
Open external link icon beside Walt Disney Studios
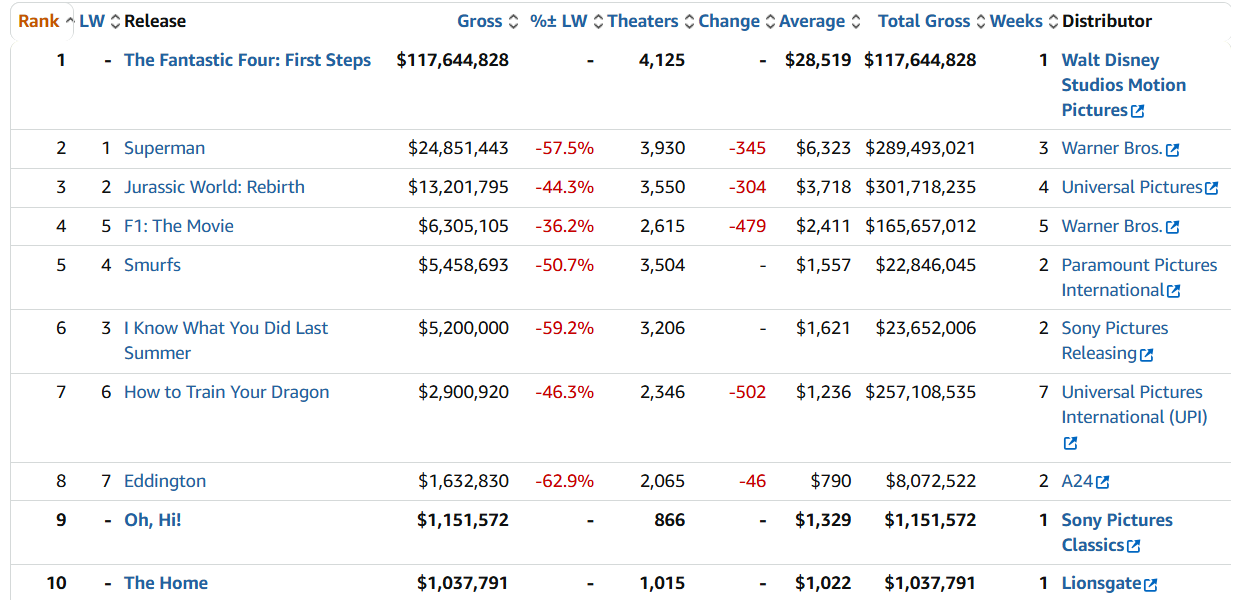click(x=1138, y=112)
